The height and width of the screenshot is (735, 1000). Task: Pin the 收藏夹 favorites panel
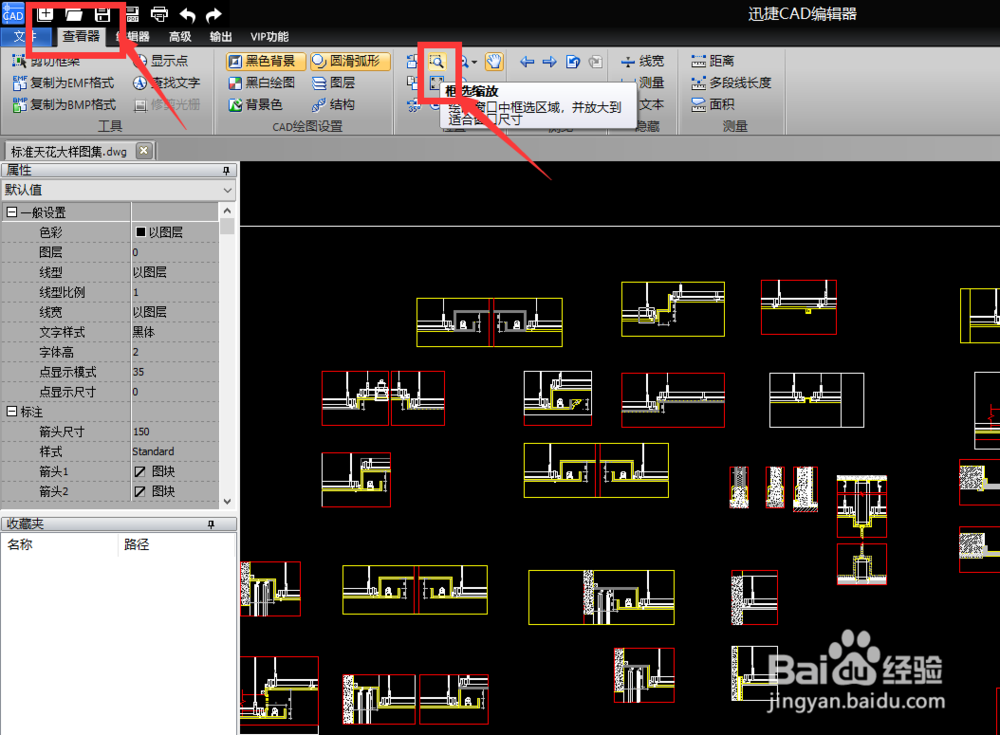click(210, 524)
